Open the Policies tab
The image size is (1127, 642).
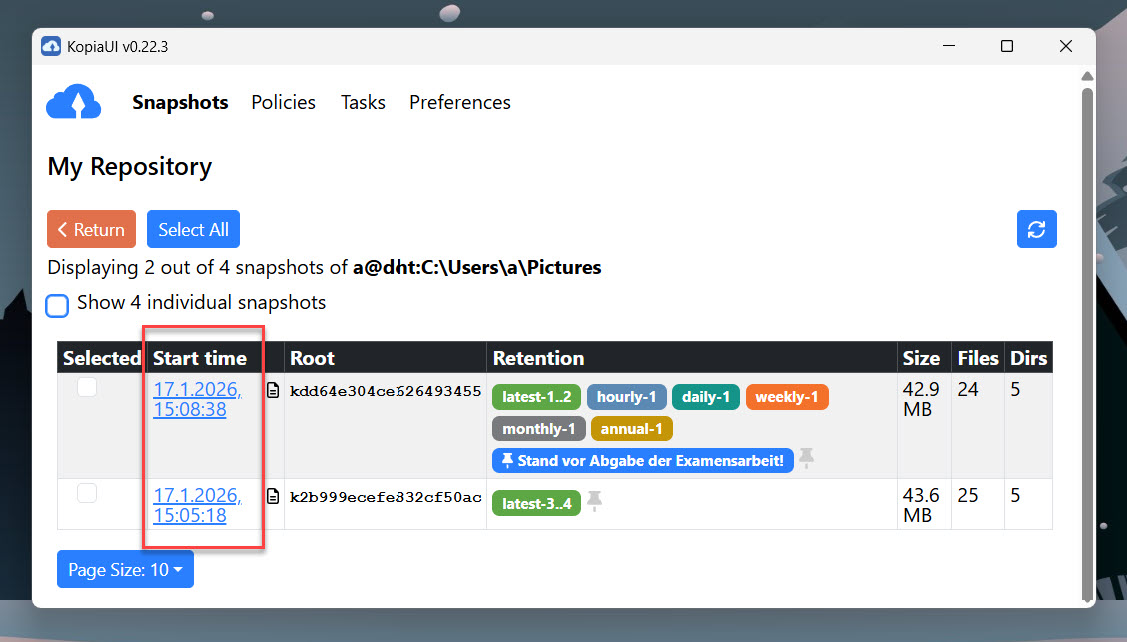click(283, 102)
